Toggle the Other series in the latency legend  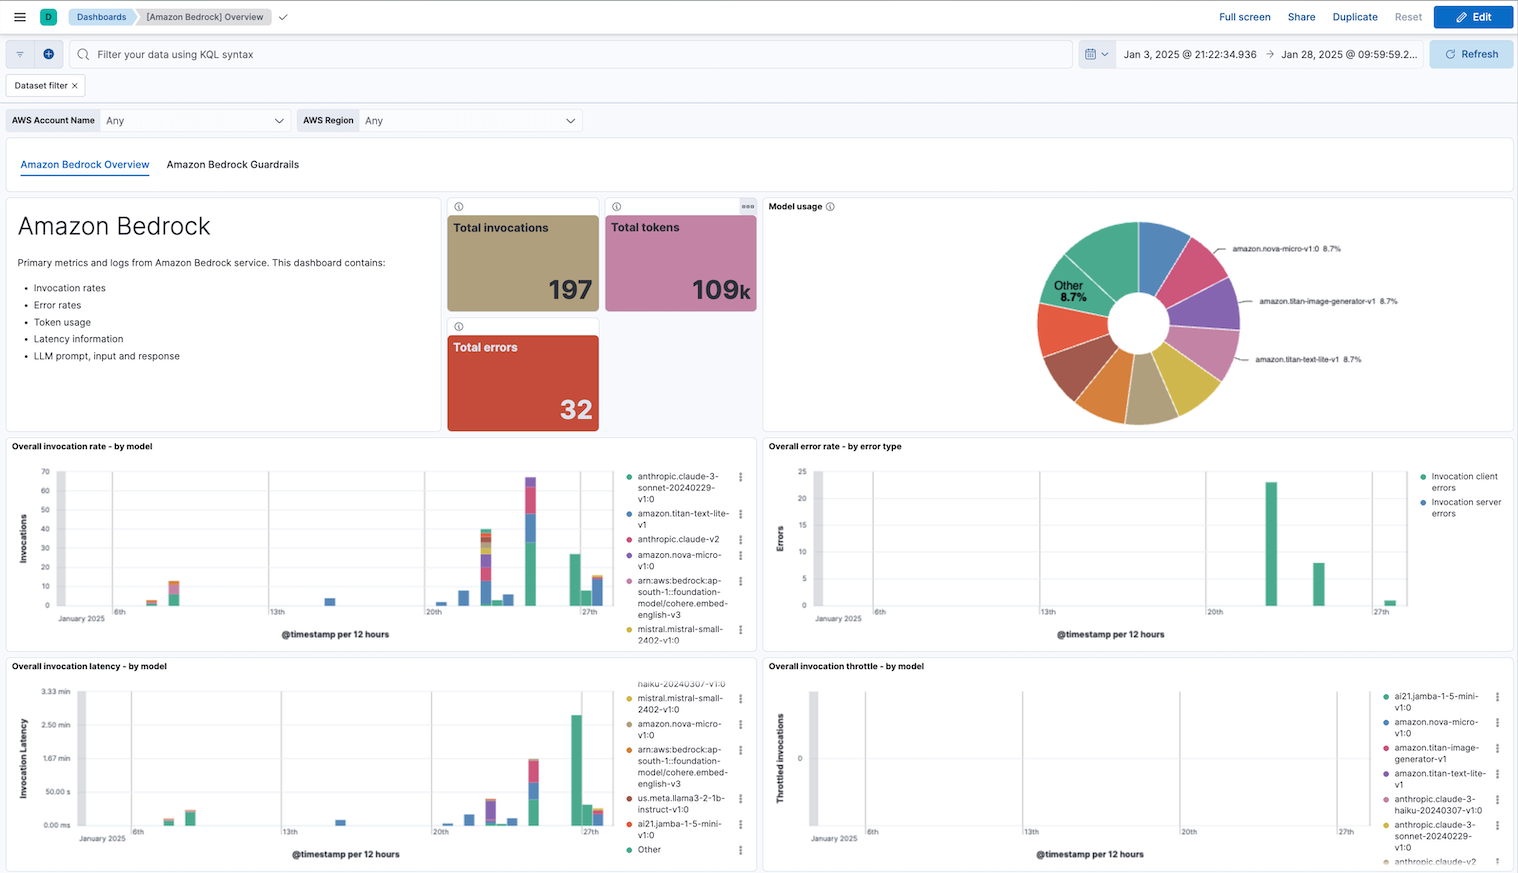[x=648, y=849]
